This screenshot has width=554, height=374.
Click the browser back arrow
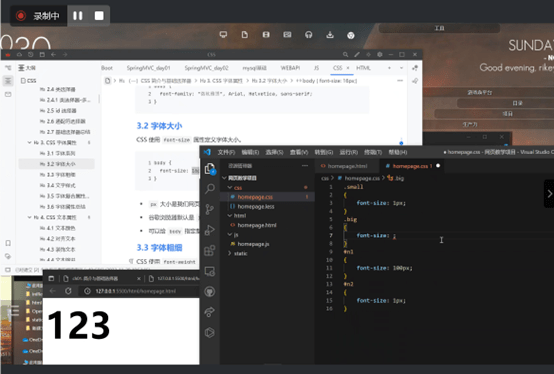pyautogui.click(x=53, y=291)
